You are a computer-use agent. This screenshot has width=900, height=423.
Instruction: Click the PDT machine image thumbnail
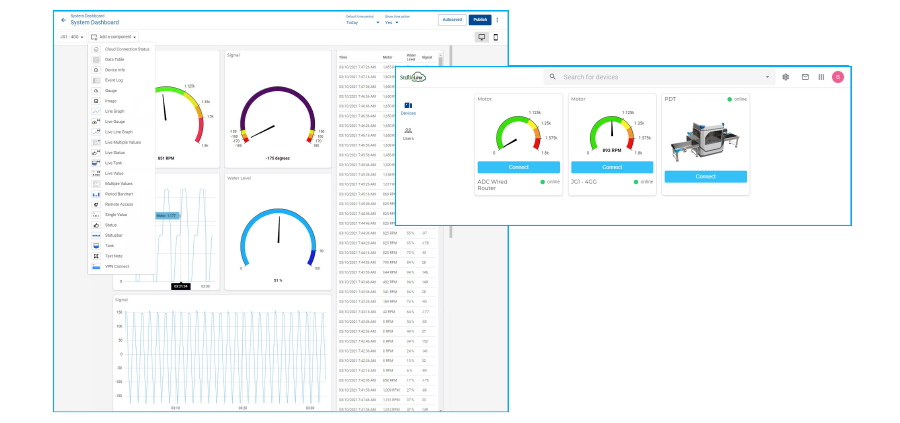coord(705,141)
